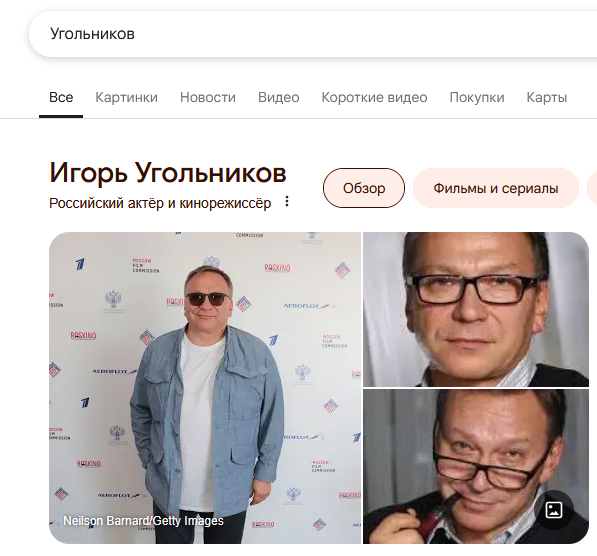Open the Покупки tab
The image size is (597, 556).
477,97
